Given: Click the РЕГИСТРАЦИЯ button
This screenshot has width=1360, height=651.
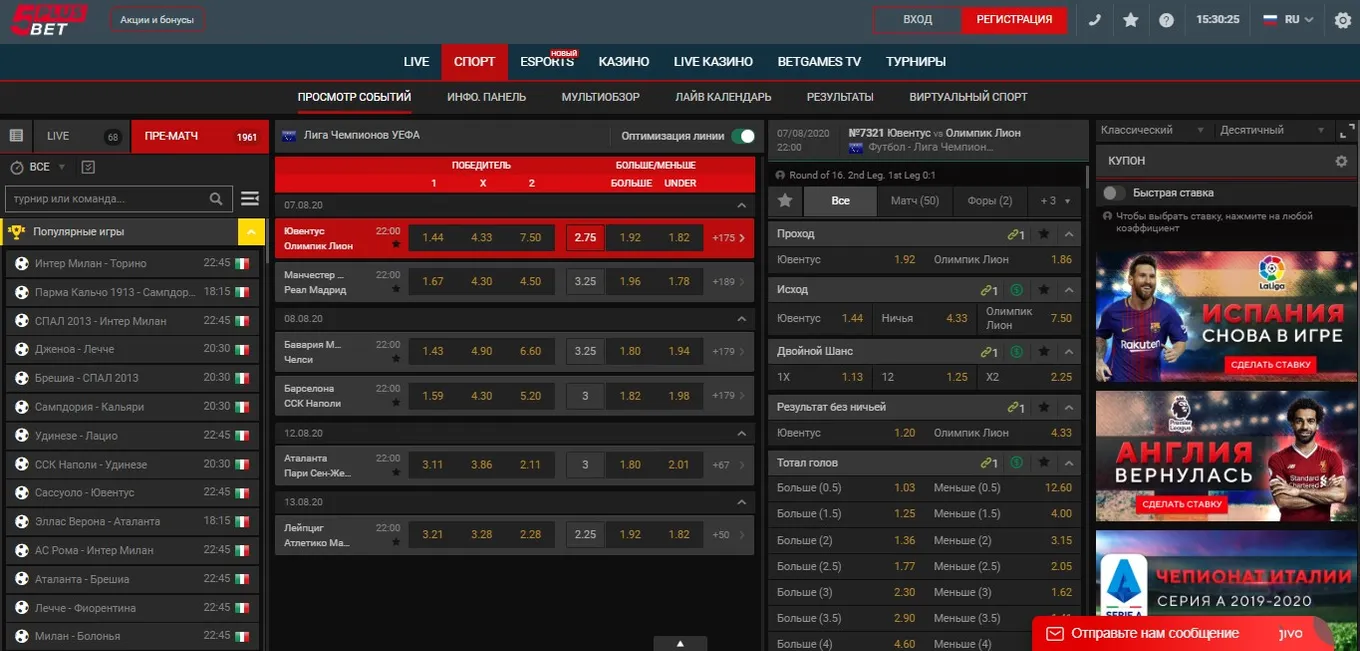Looking at the screenshot, I should tap(1014, 20).
